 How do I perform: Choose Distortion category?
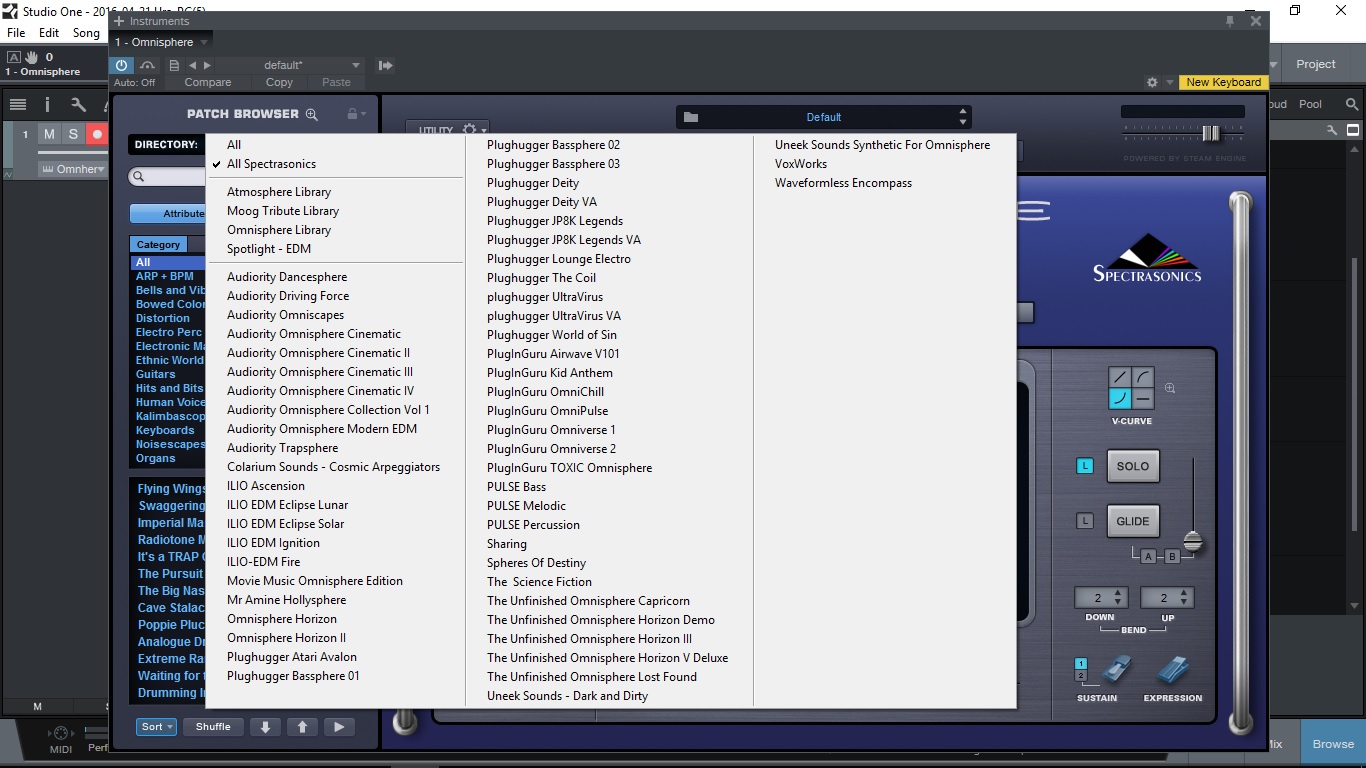[x=163, y=318]
